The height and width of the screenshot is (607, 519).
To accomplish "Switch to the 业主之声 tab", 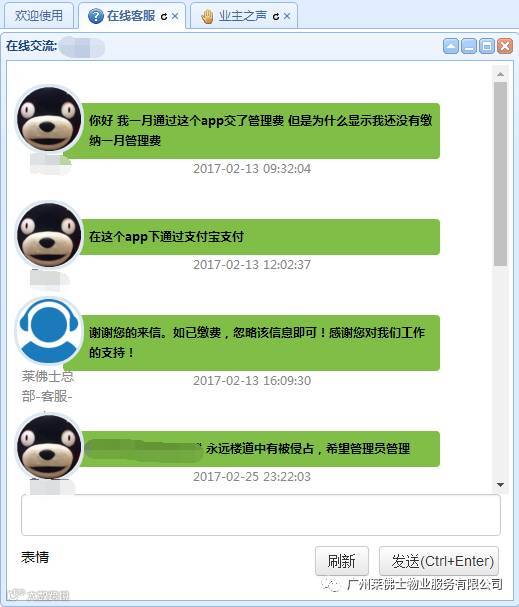I will point(244,15).
